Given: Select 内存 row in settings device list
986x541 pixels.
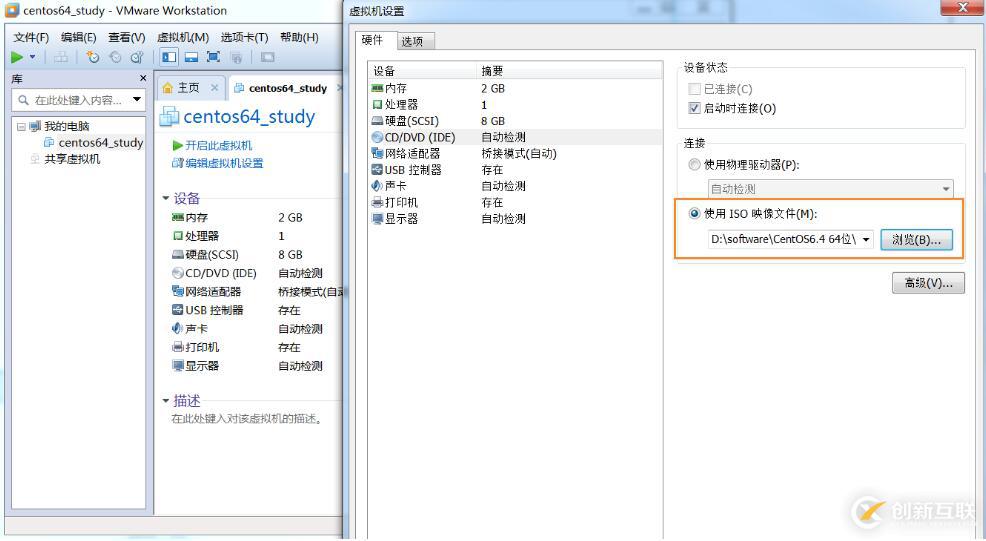Looking at the screenshot, I should point(515,89).
